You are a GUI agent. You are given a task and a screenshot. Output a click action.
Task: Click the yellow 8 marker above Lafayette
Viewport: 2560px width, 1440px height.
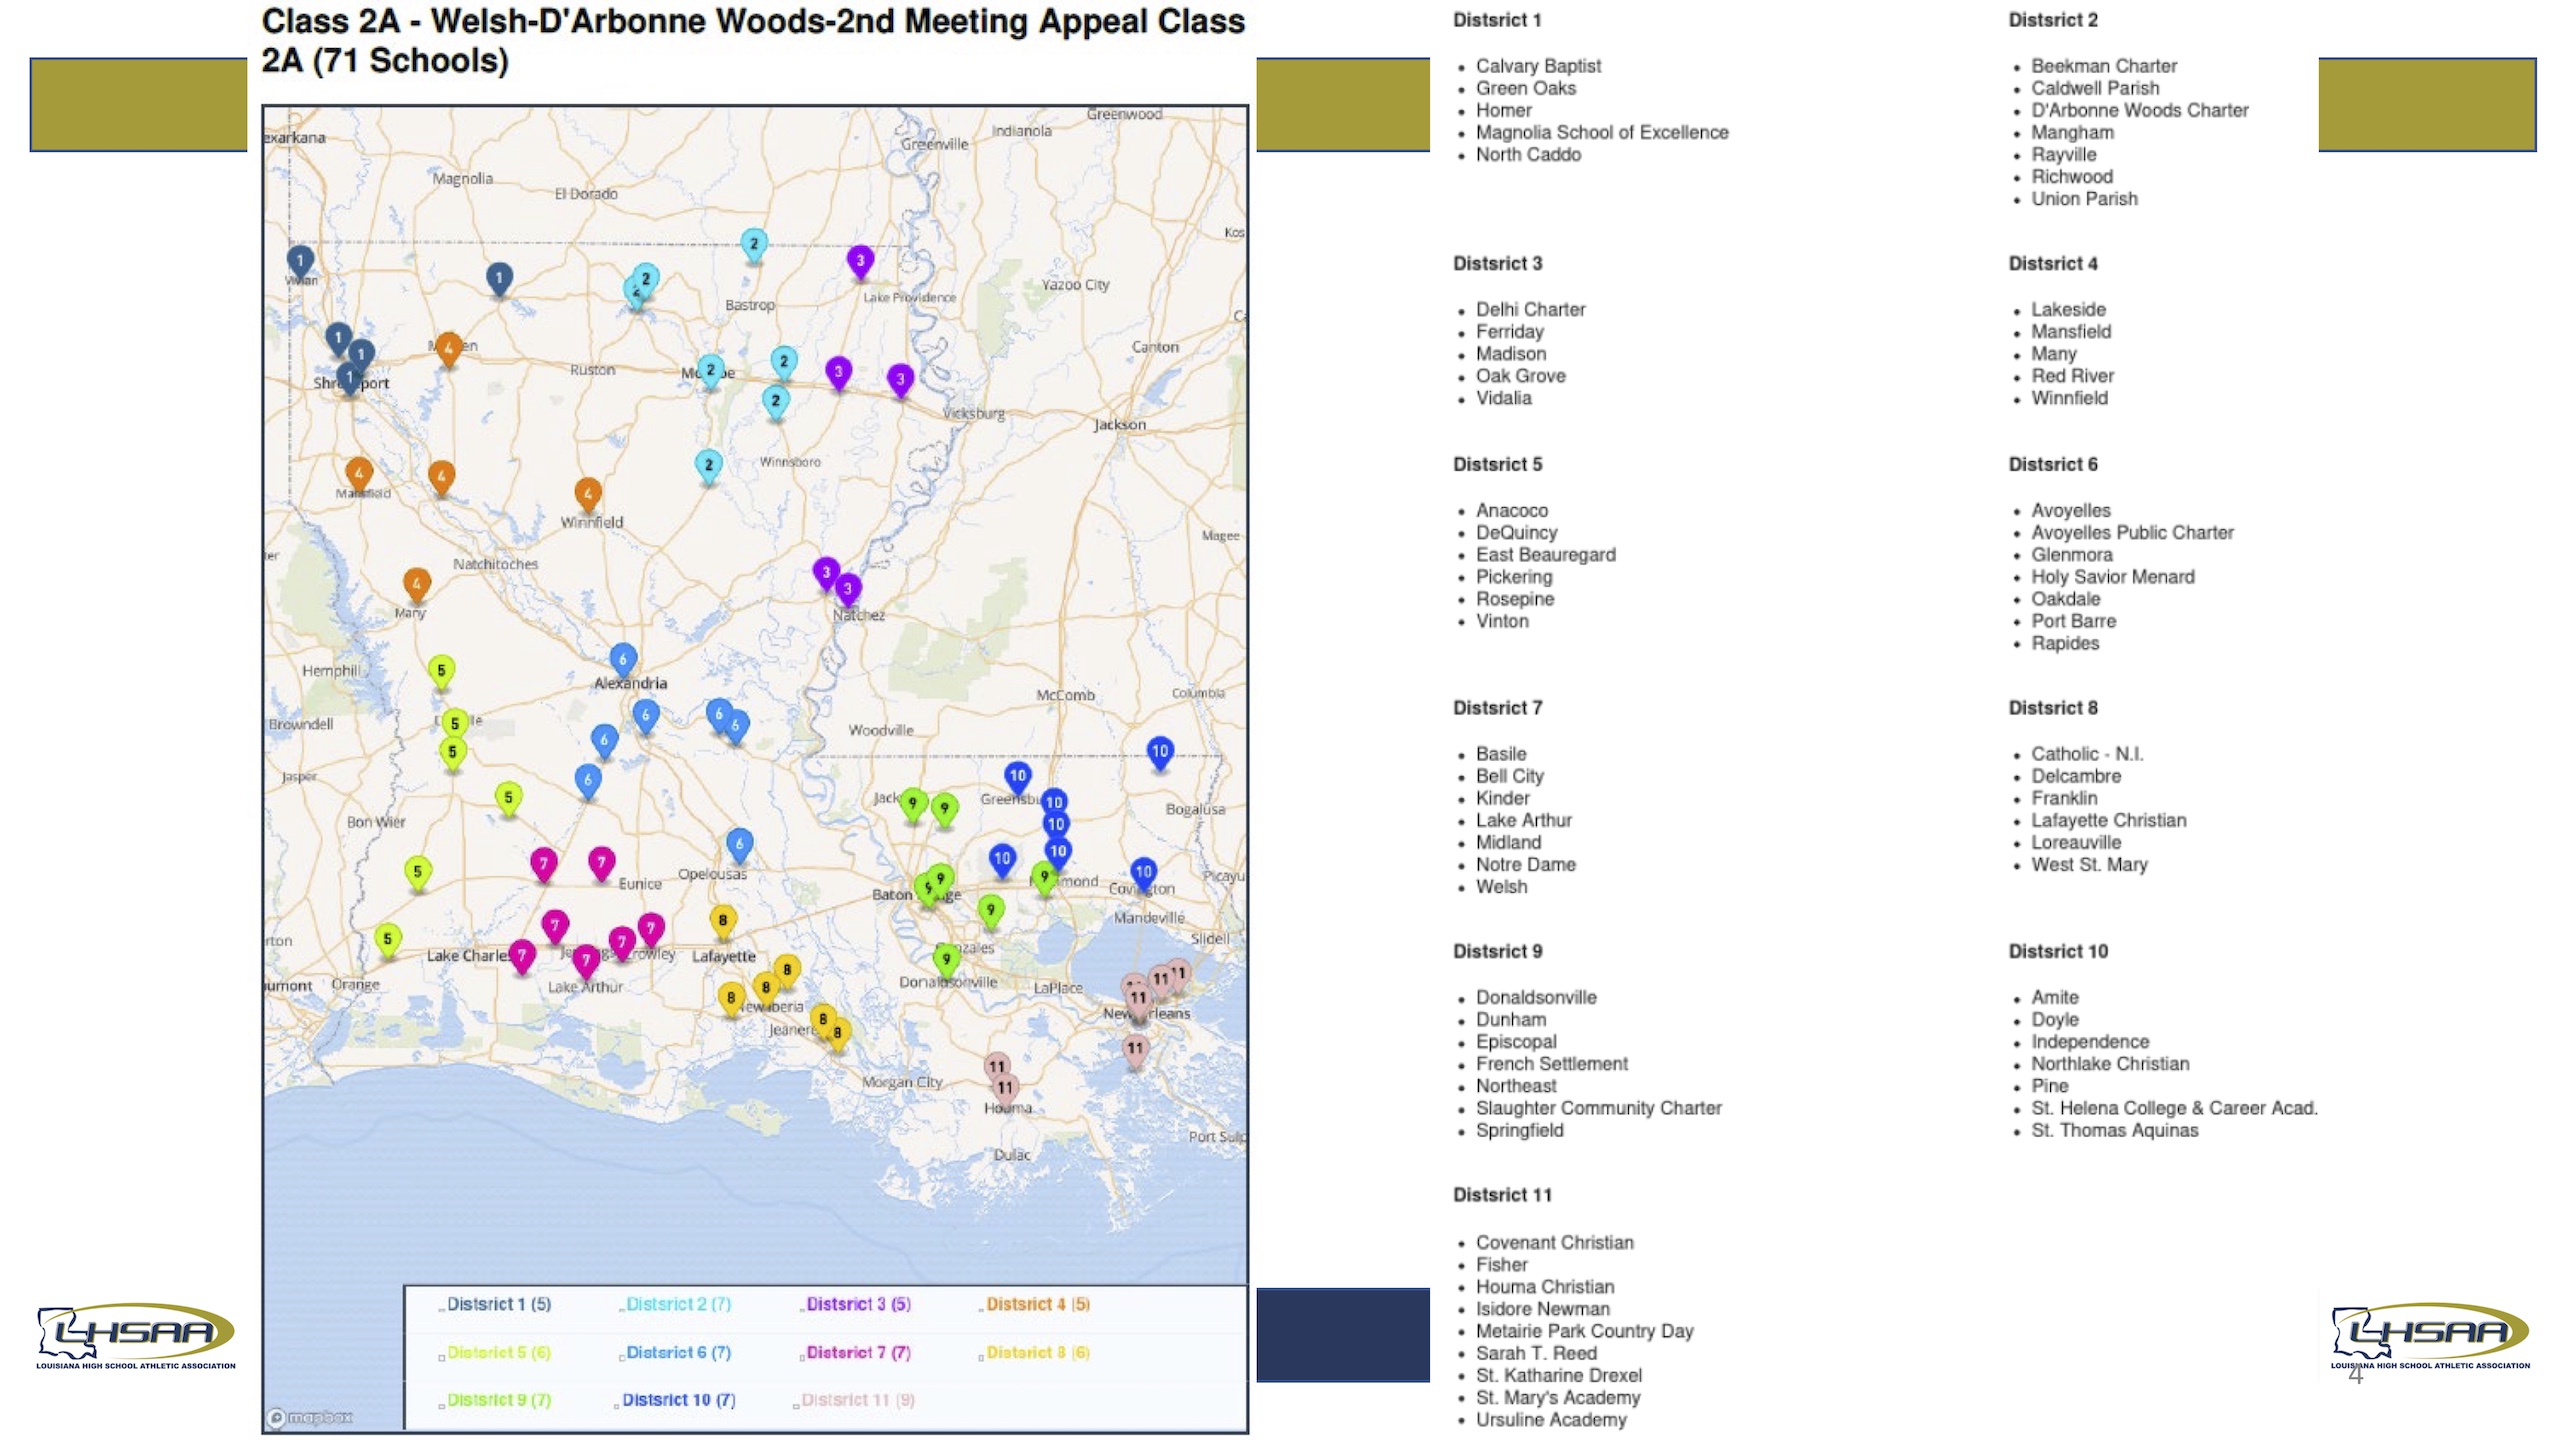[x=723, y=920]
